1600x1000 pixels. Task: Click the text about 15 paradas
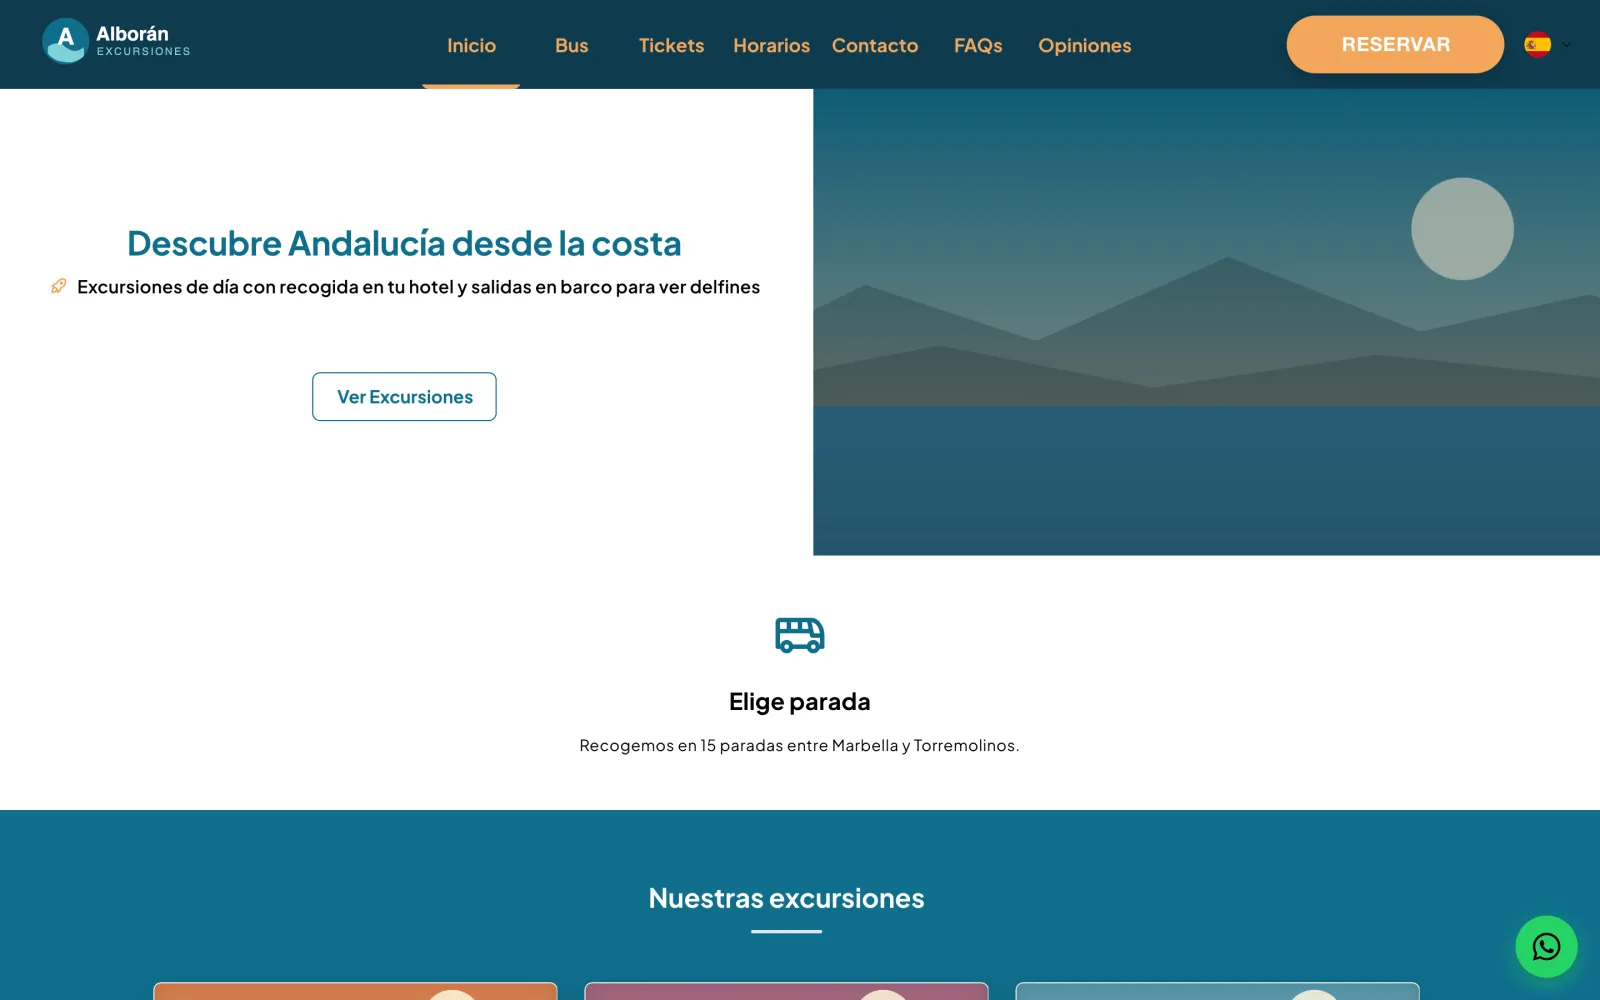(799, 745)
